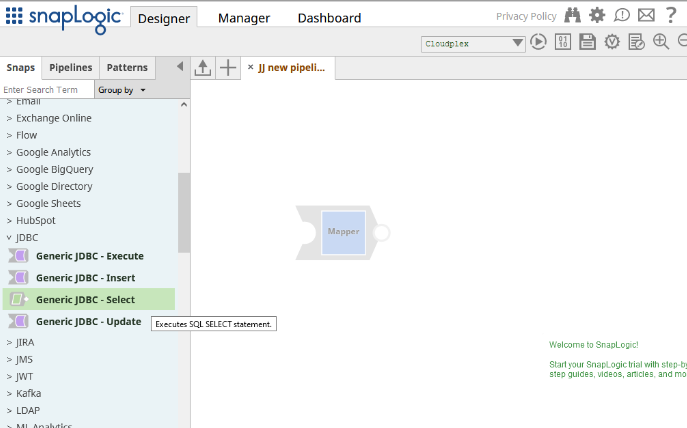Switch to the Dashboard tab
Viewport: 687px width, 428px height.
pos(329,18)
